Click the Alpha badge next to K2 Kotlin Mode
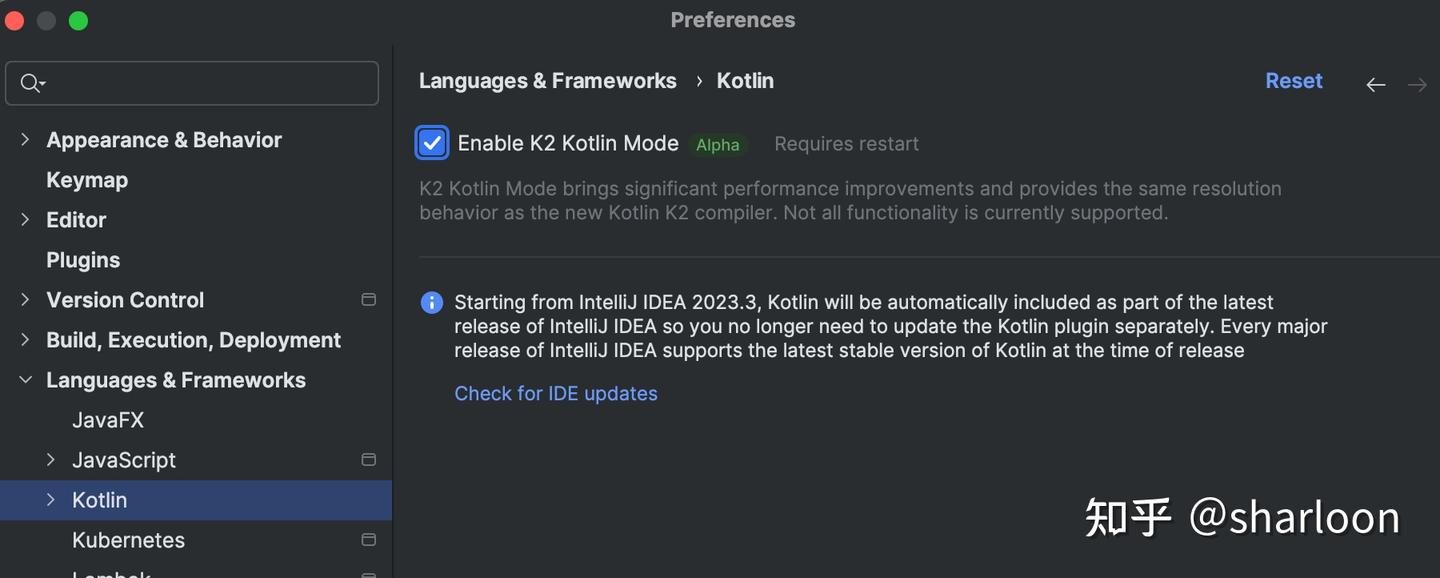Viewport: 1440px width, 578px height. (718, 144)
